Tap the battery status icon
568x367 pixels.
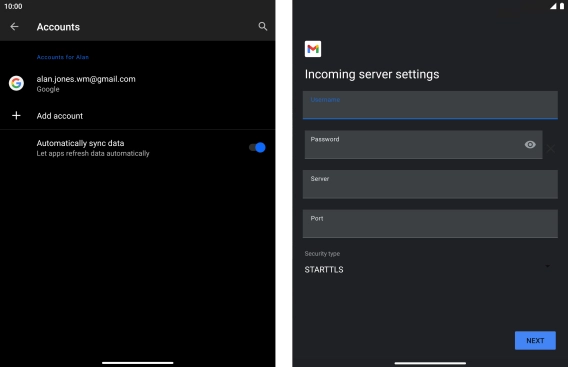click(562, 6)
